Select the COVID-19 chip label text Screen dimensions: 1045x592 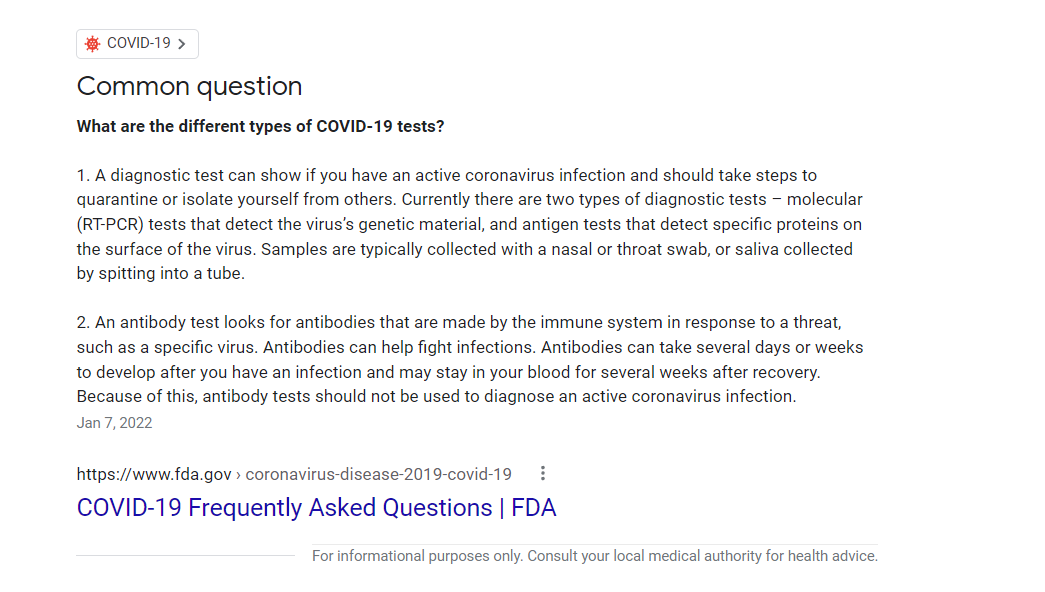[139, 43]
